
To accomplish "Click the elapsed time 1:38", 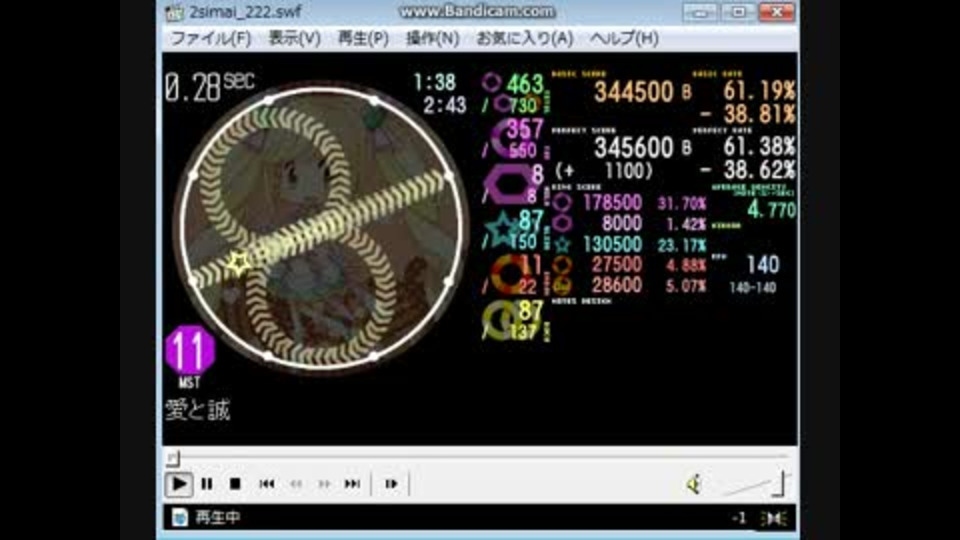I will (435, 82).
